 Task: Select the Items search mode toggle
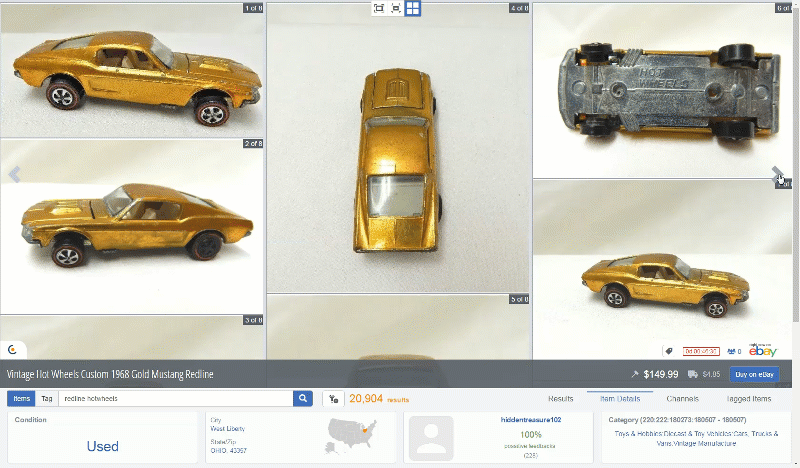coord(21,399)
